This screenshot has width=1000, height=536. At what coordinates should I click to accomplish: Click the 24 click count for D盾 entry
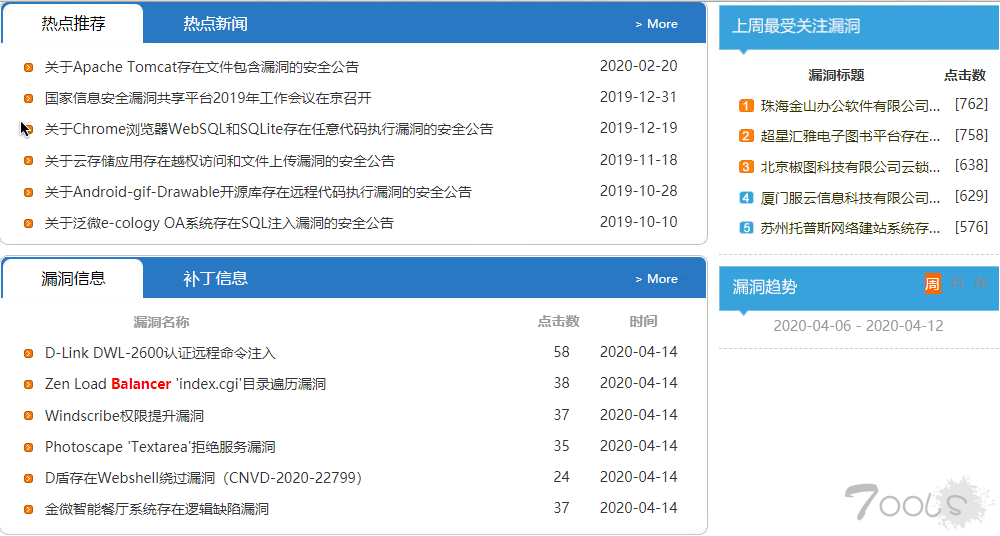tap(561, 477)
